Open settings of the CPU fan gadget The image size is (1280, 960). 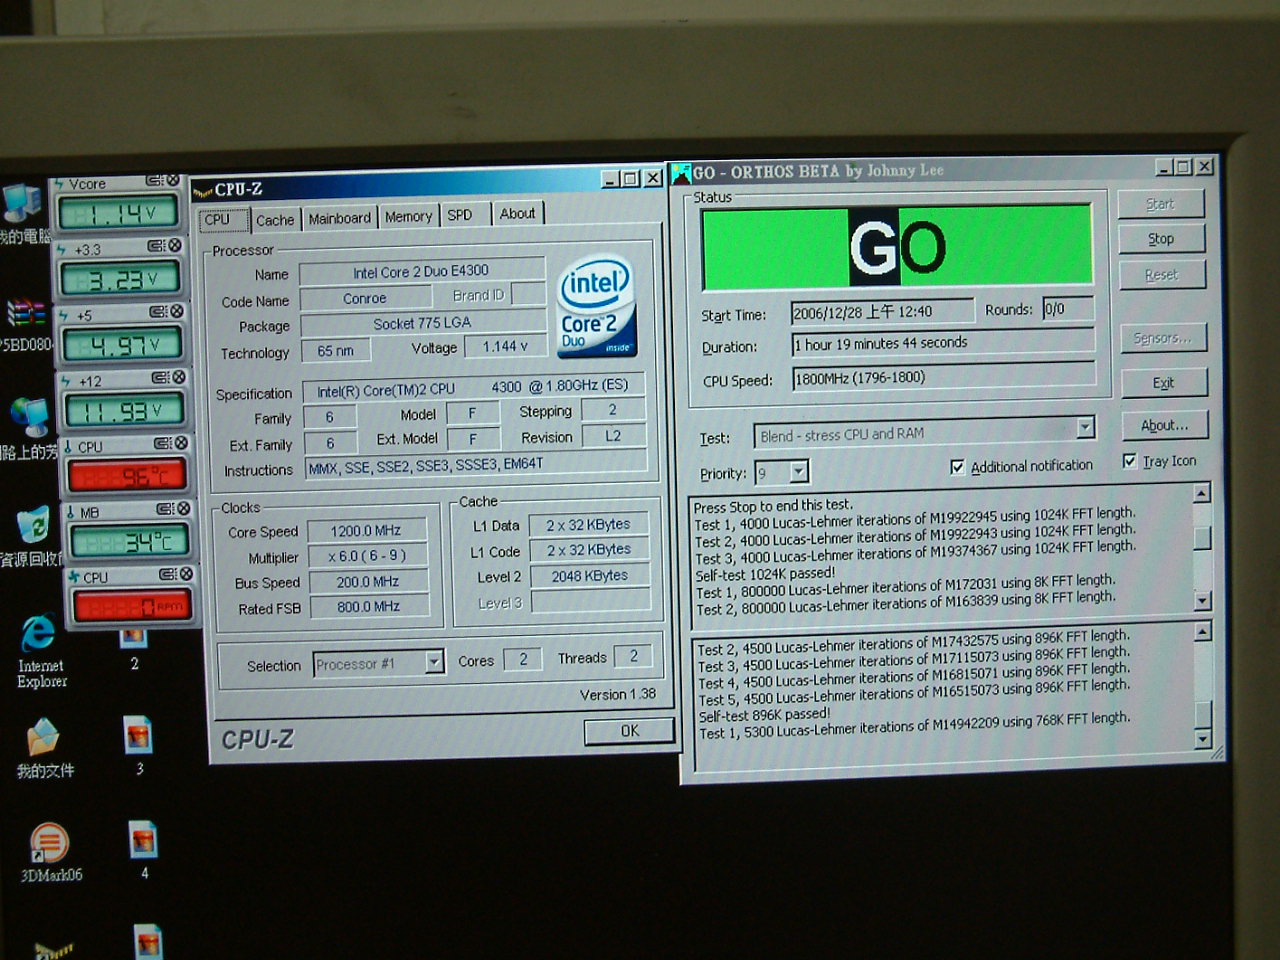167,575
